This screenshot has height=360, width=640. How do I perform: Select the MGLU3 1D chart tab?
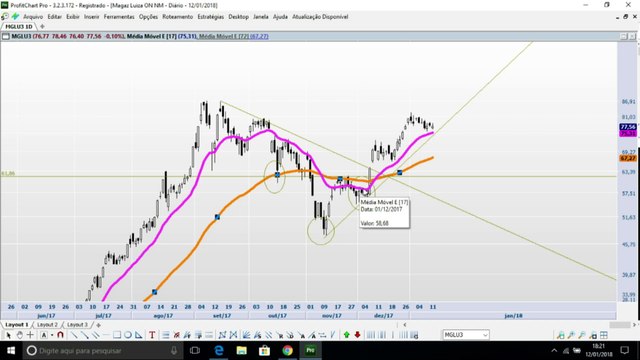[19, 27]
